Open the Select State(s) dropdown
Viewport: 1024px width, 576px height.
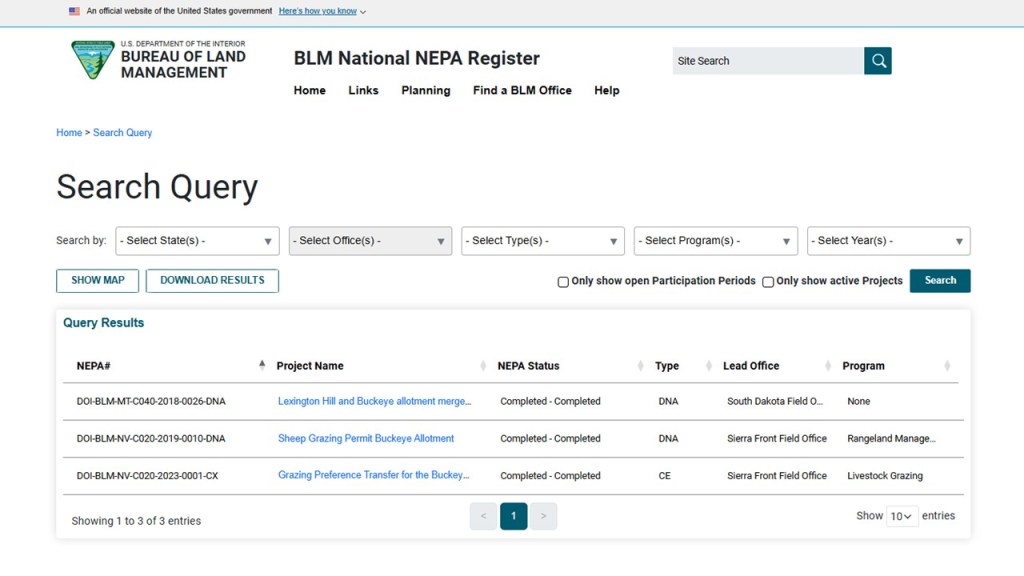[x=197, y=241]
